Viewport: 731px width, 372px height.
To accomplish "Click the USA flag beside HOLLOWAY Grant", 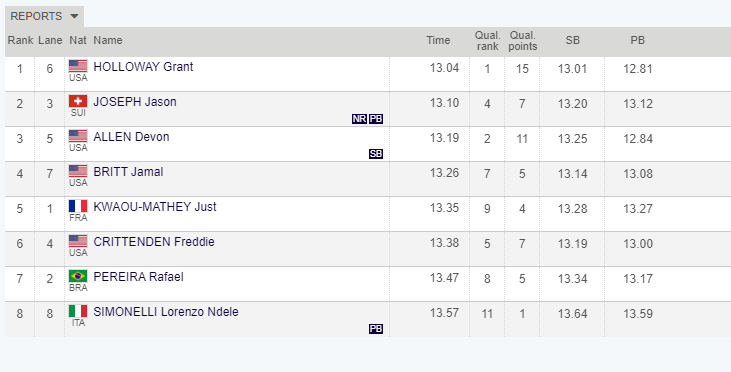I will (78, 66).
